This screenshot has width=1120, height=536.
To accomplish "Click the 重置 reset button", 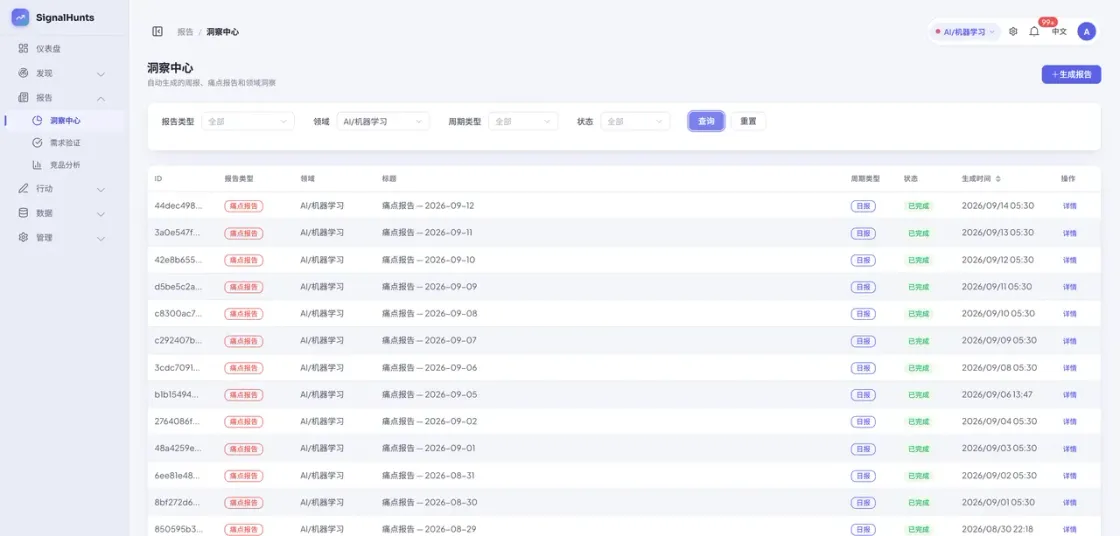I will (748, 121).
